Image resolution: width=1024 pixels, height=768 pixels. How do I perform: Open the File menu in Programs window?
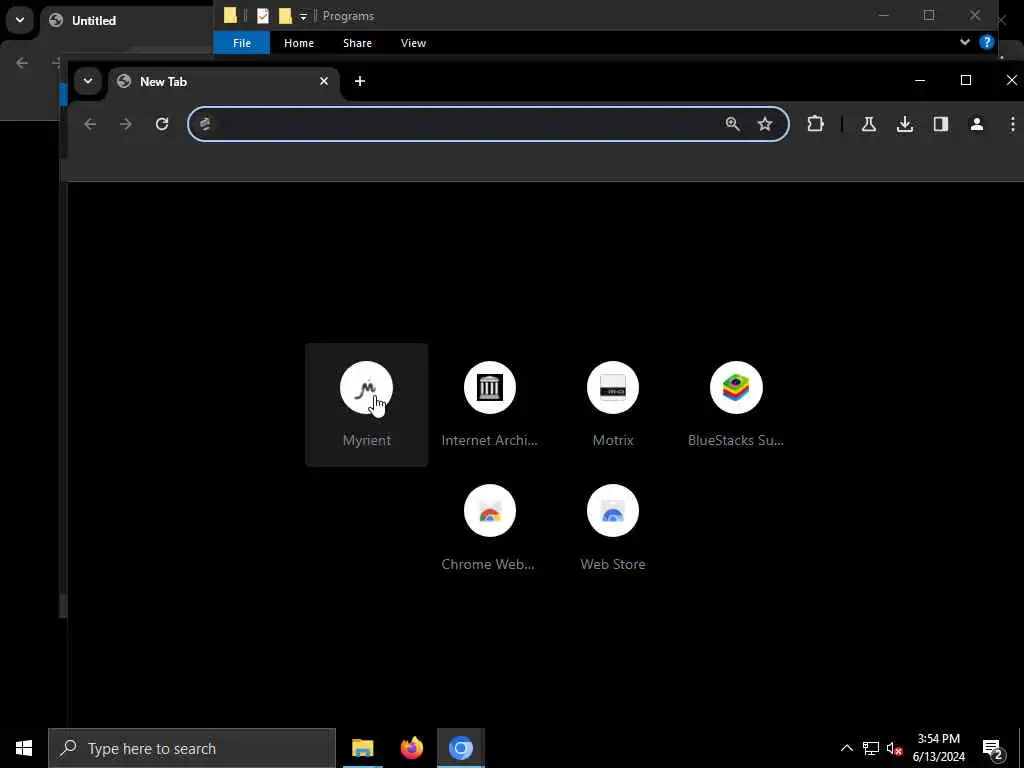click(x=242, y=43)
